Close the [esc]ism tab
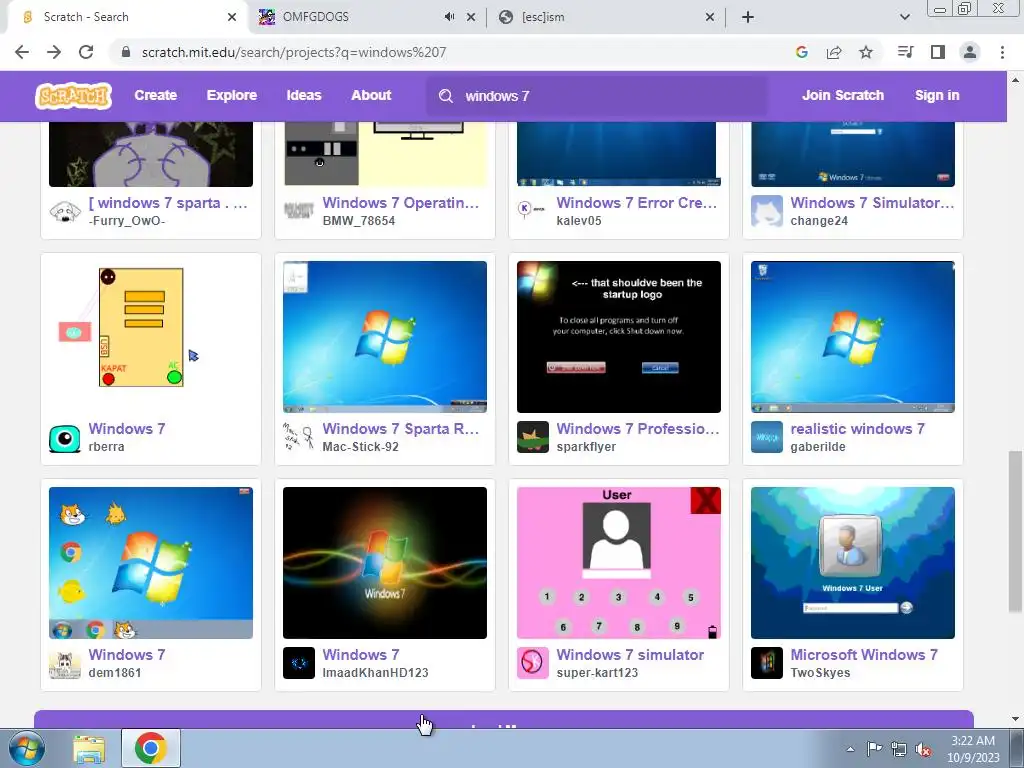The width and height of the screenshot is (1024, 768). (710, 17)
